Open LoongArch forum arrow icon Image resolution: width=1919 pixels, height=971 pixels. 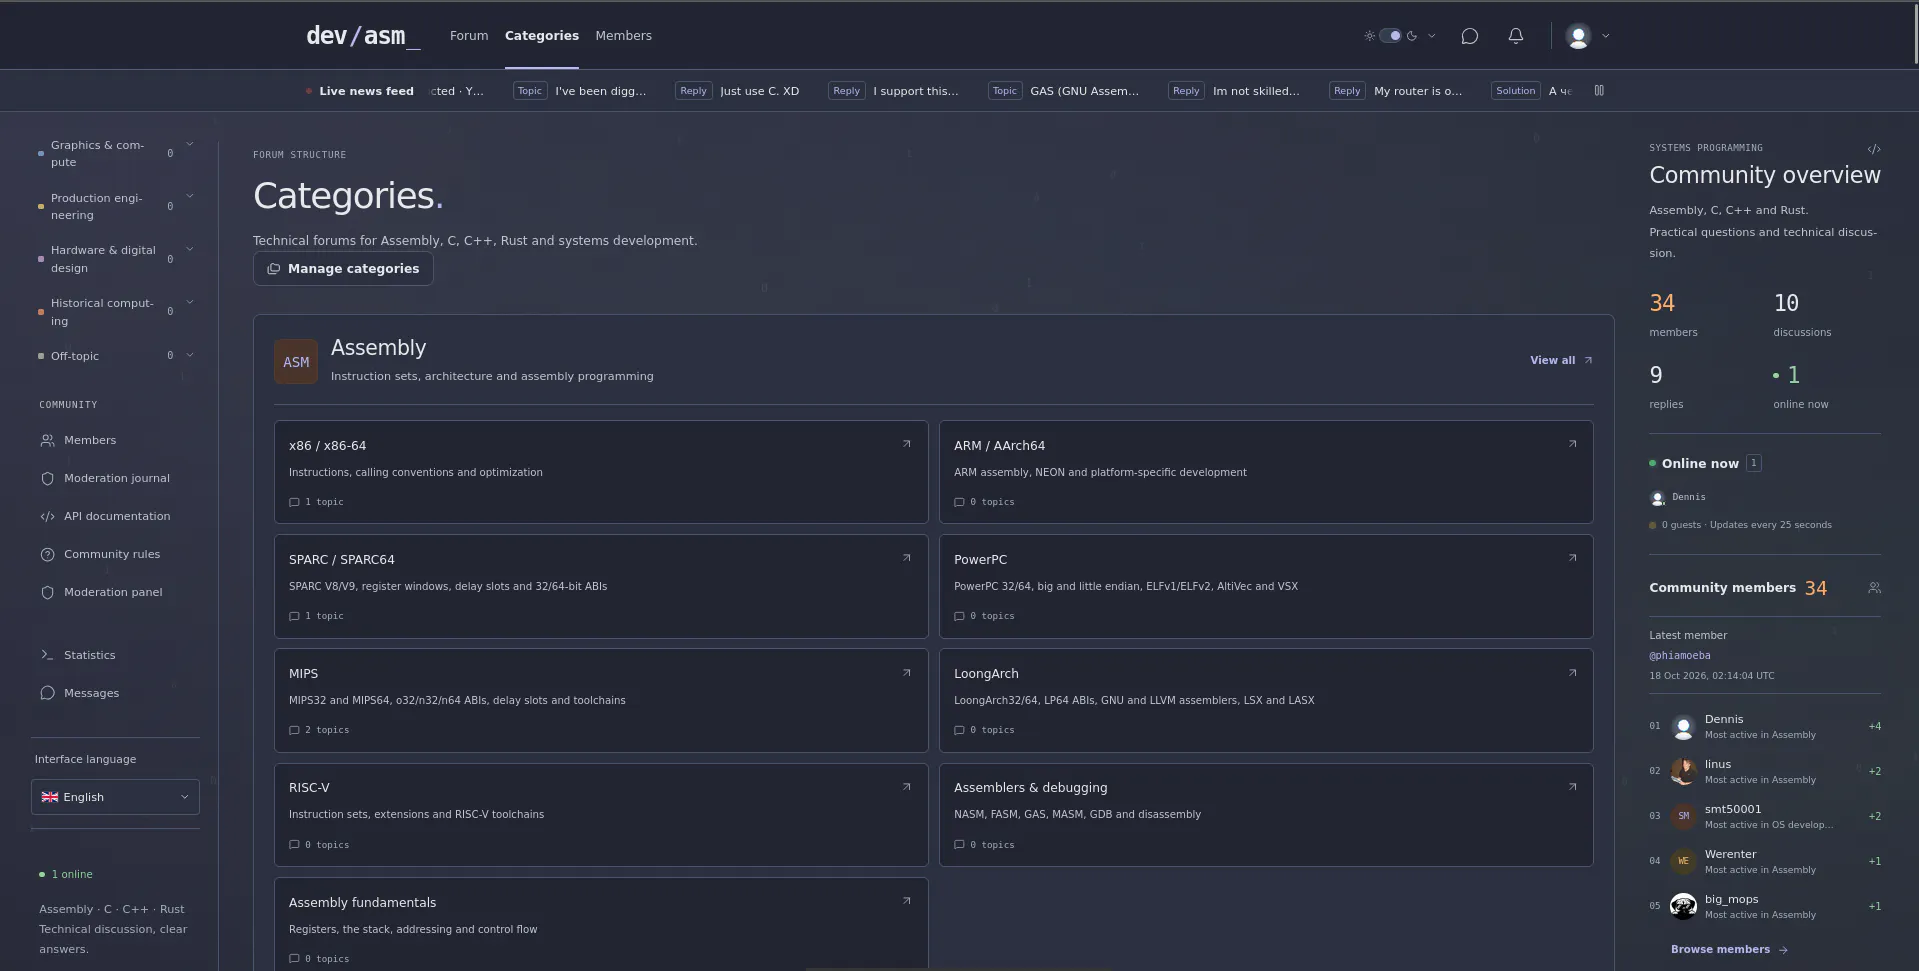(1572, 672)
